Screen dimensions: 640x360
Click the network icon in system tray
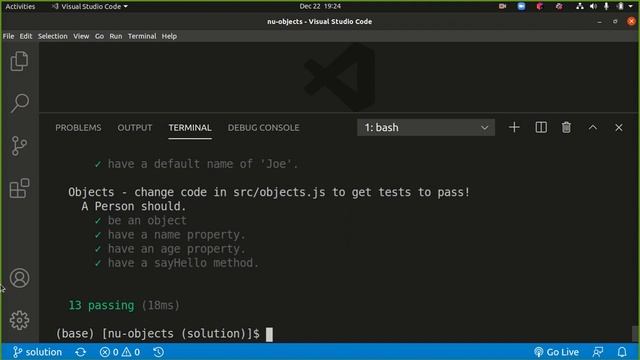[x=580, y=6]
